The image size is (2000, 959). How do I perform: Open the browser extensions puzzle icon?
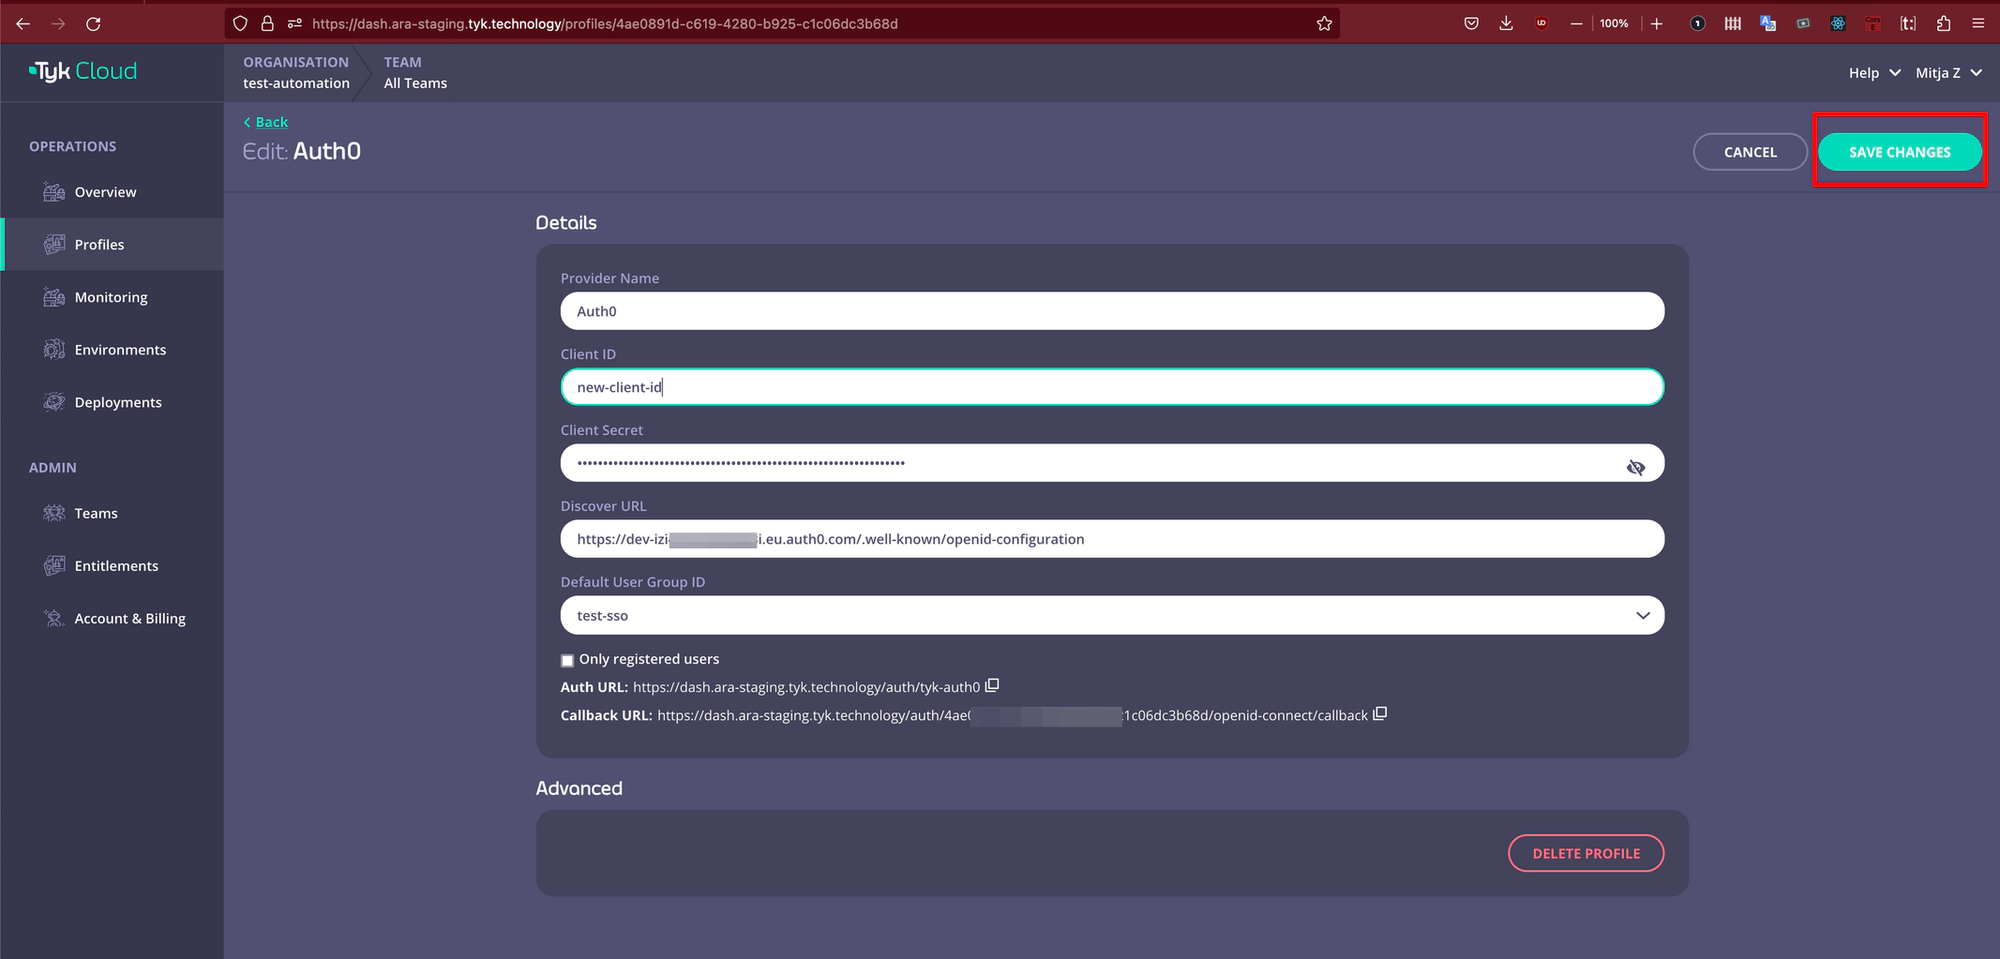coord(1943,23)
